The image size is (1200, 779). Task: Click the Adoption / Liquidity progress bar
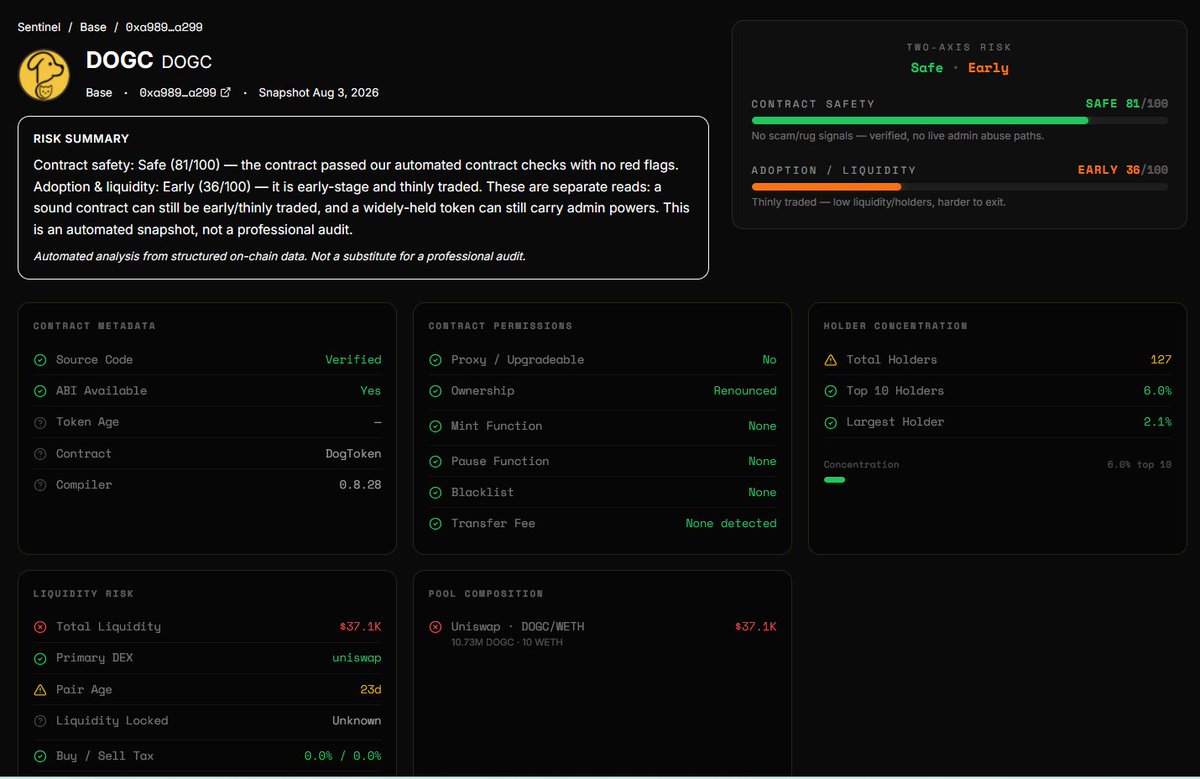tap(960, 186)
